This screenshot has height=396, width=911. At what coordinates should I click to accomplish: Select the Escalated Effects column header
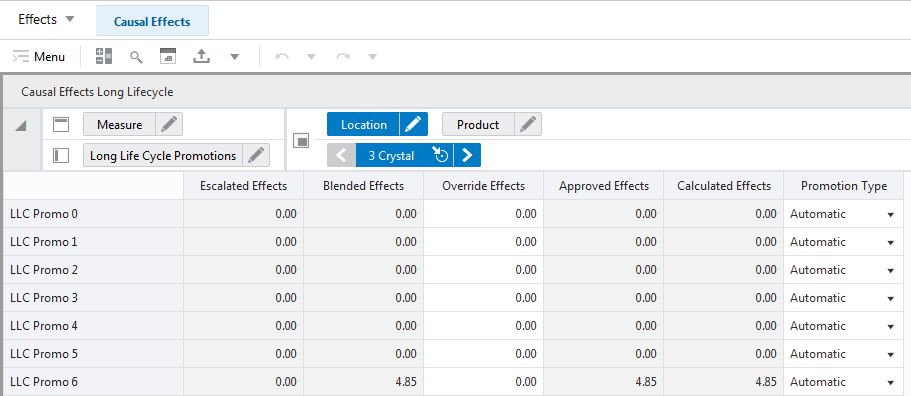pos(243,186)
